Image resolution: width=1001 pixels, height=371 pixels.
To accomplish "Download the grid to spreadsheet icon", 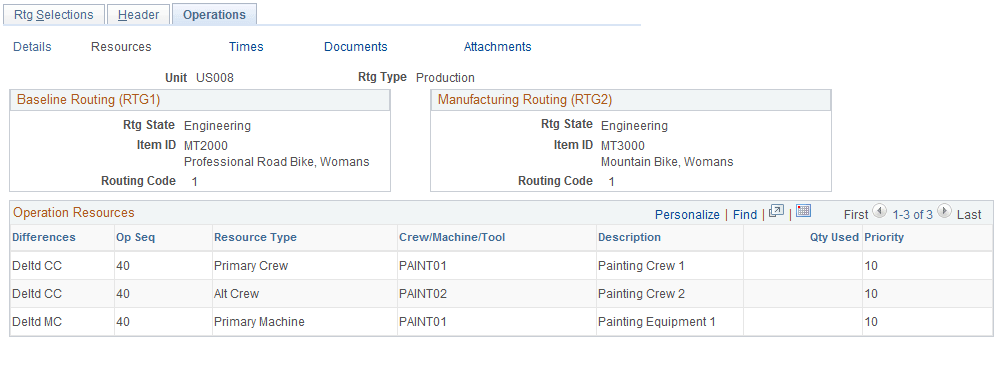I will coord(804,211).
